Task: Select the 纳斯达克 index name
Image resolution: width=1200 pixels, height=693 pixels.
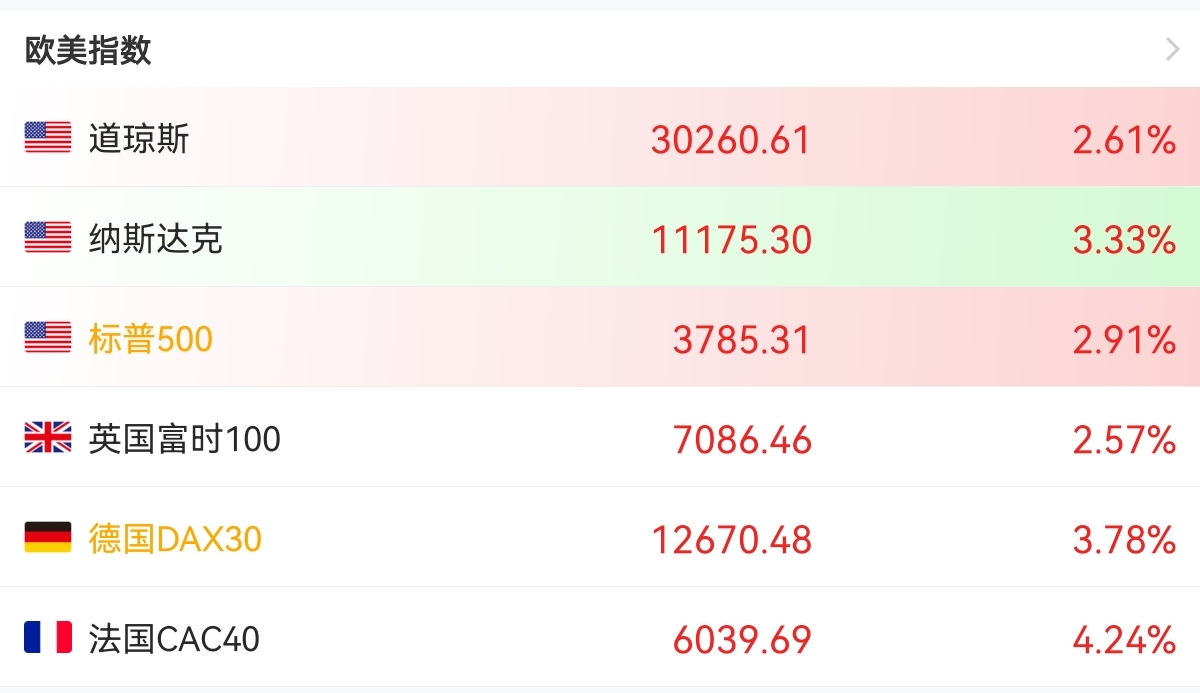Action: 155,239
